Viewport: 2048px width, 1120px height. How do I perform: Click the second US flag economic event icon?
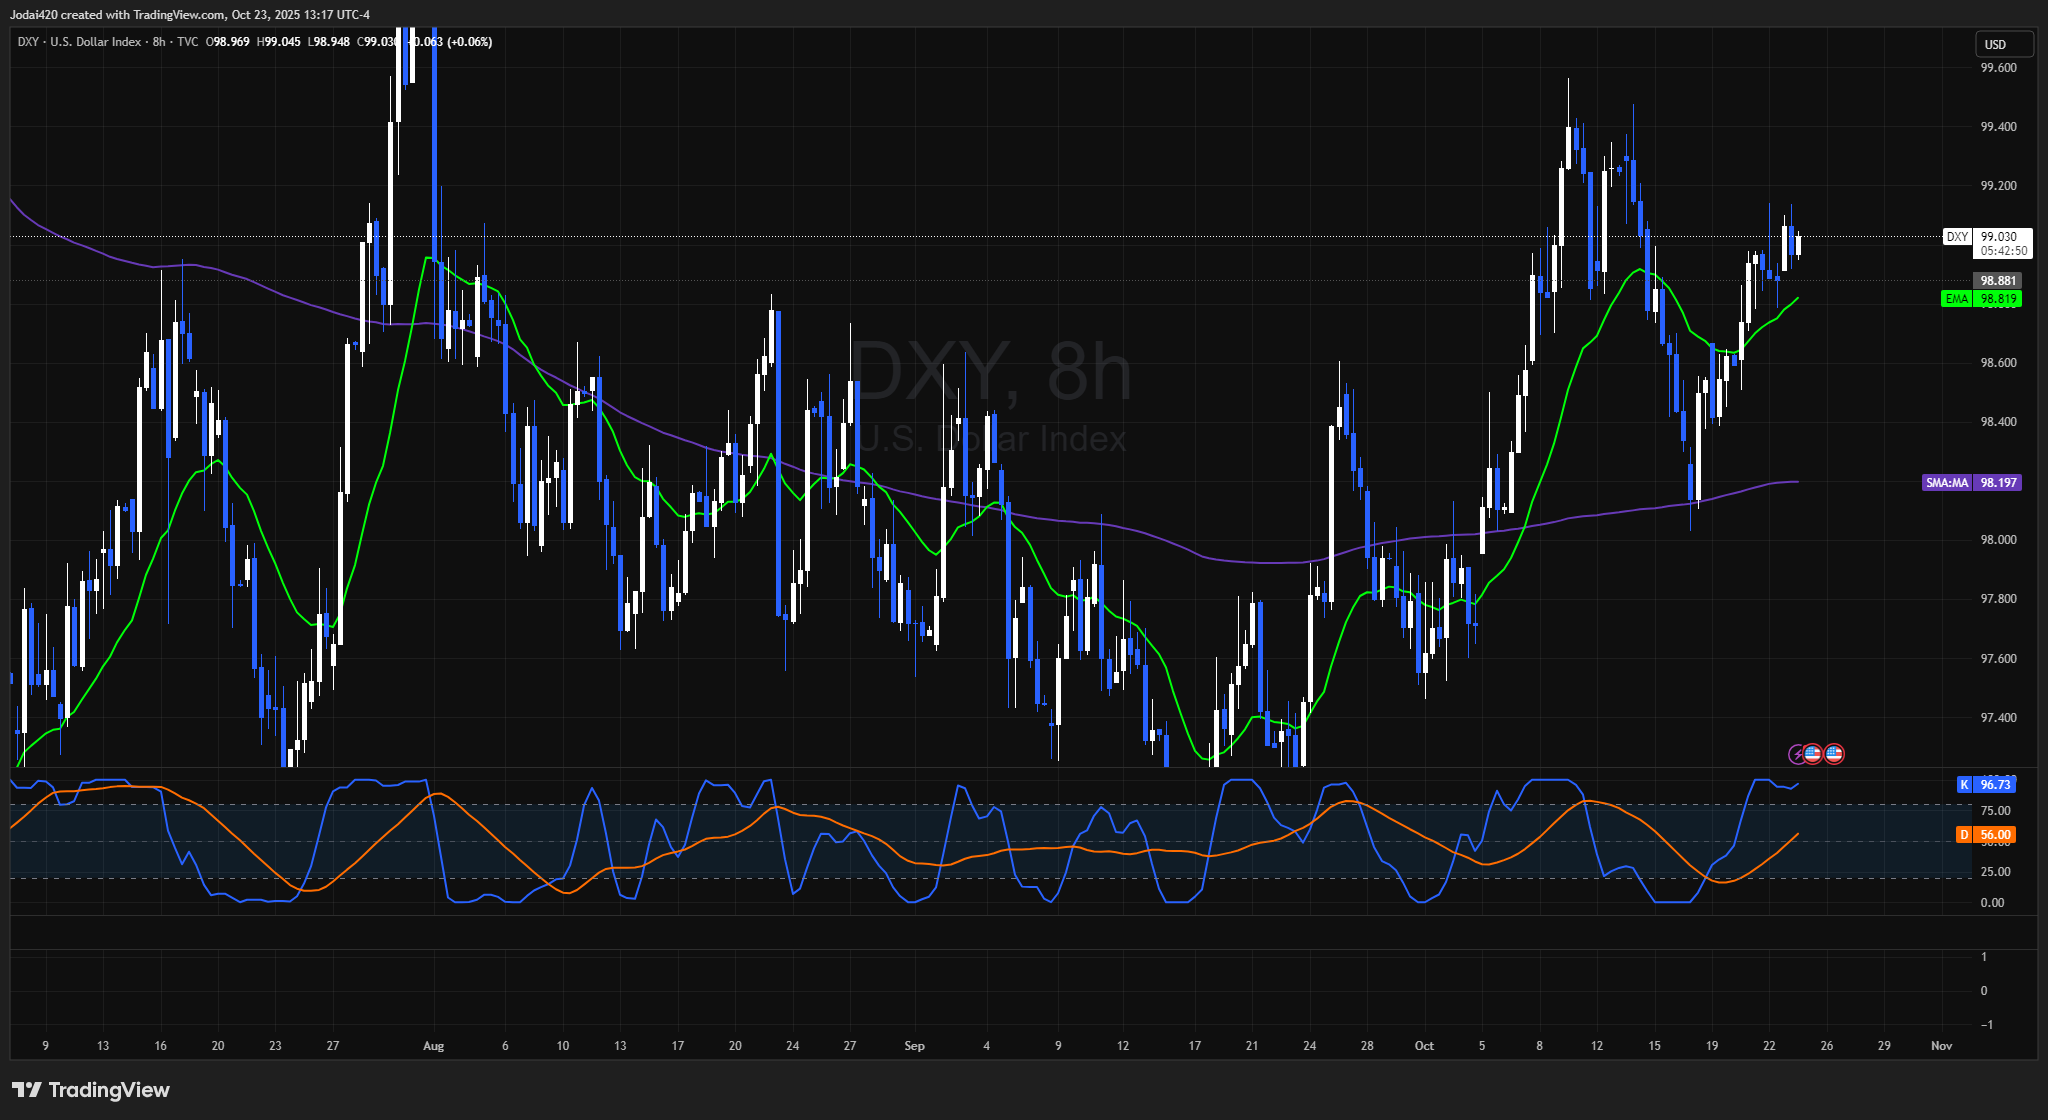point(1834,754)
